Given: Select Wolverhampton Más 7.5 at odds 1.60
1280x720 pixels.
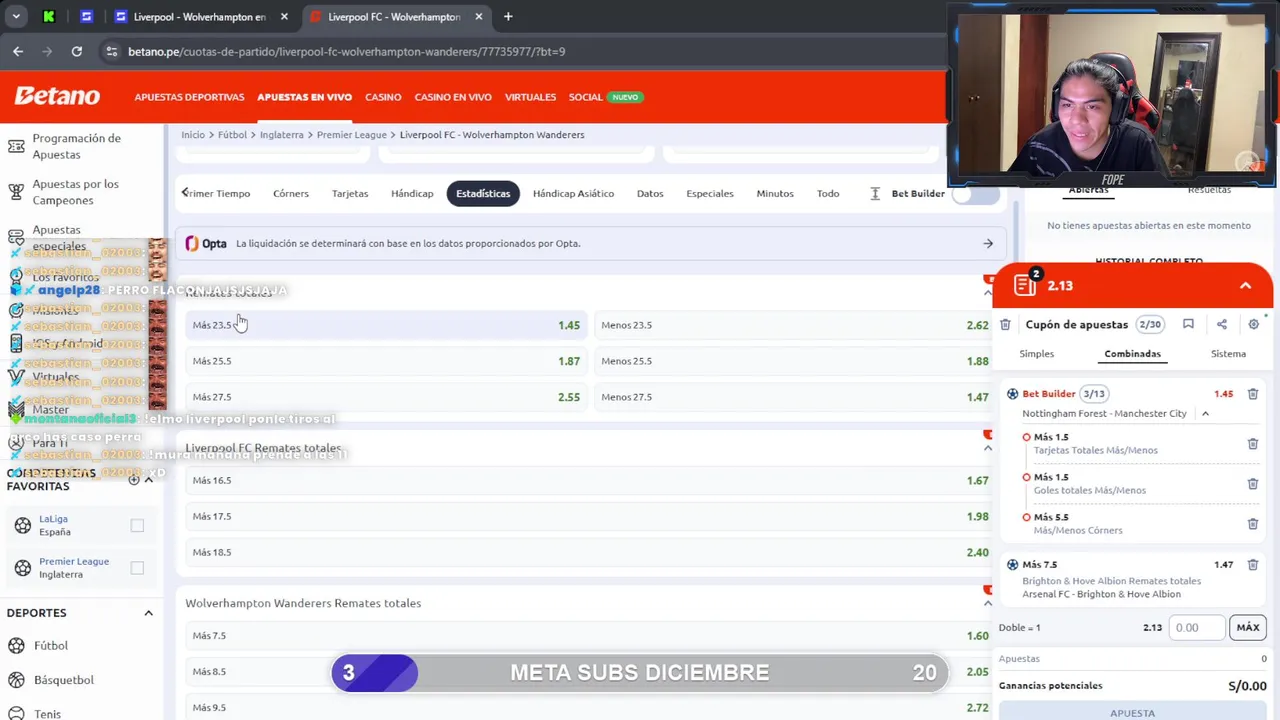Looking at the screenshot, I should tap(590, 636).
